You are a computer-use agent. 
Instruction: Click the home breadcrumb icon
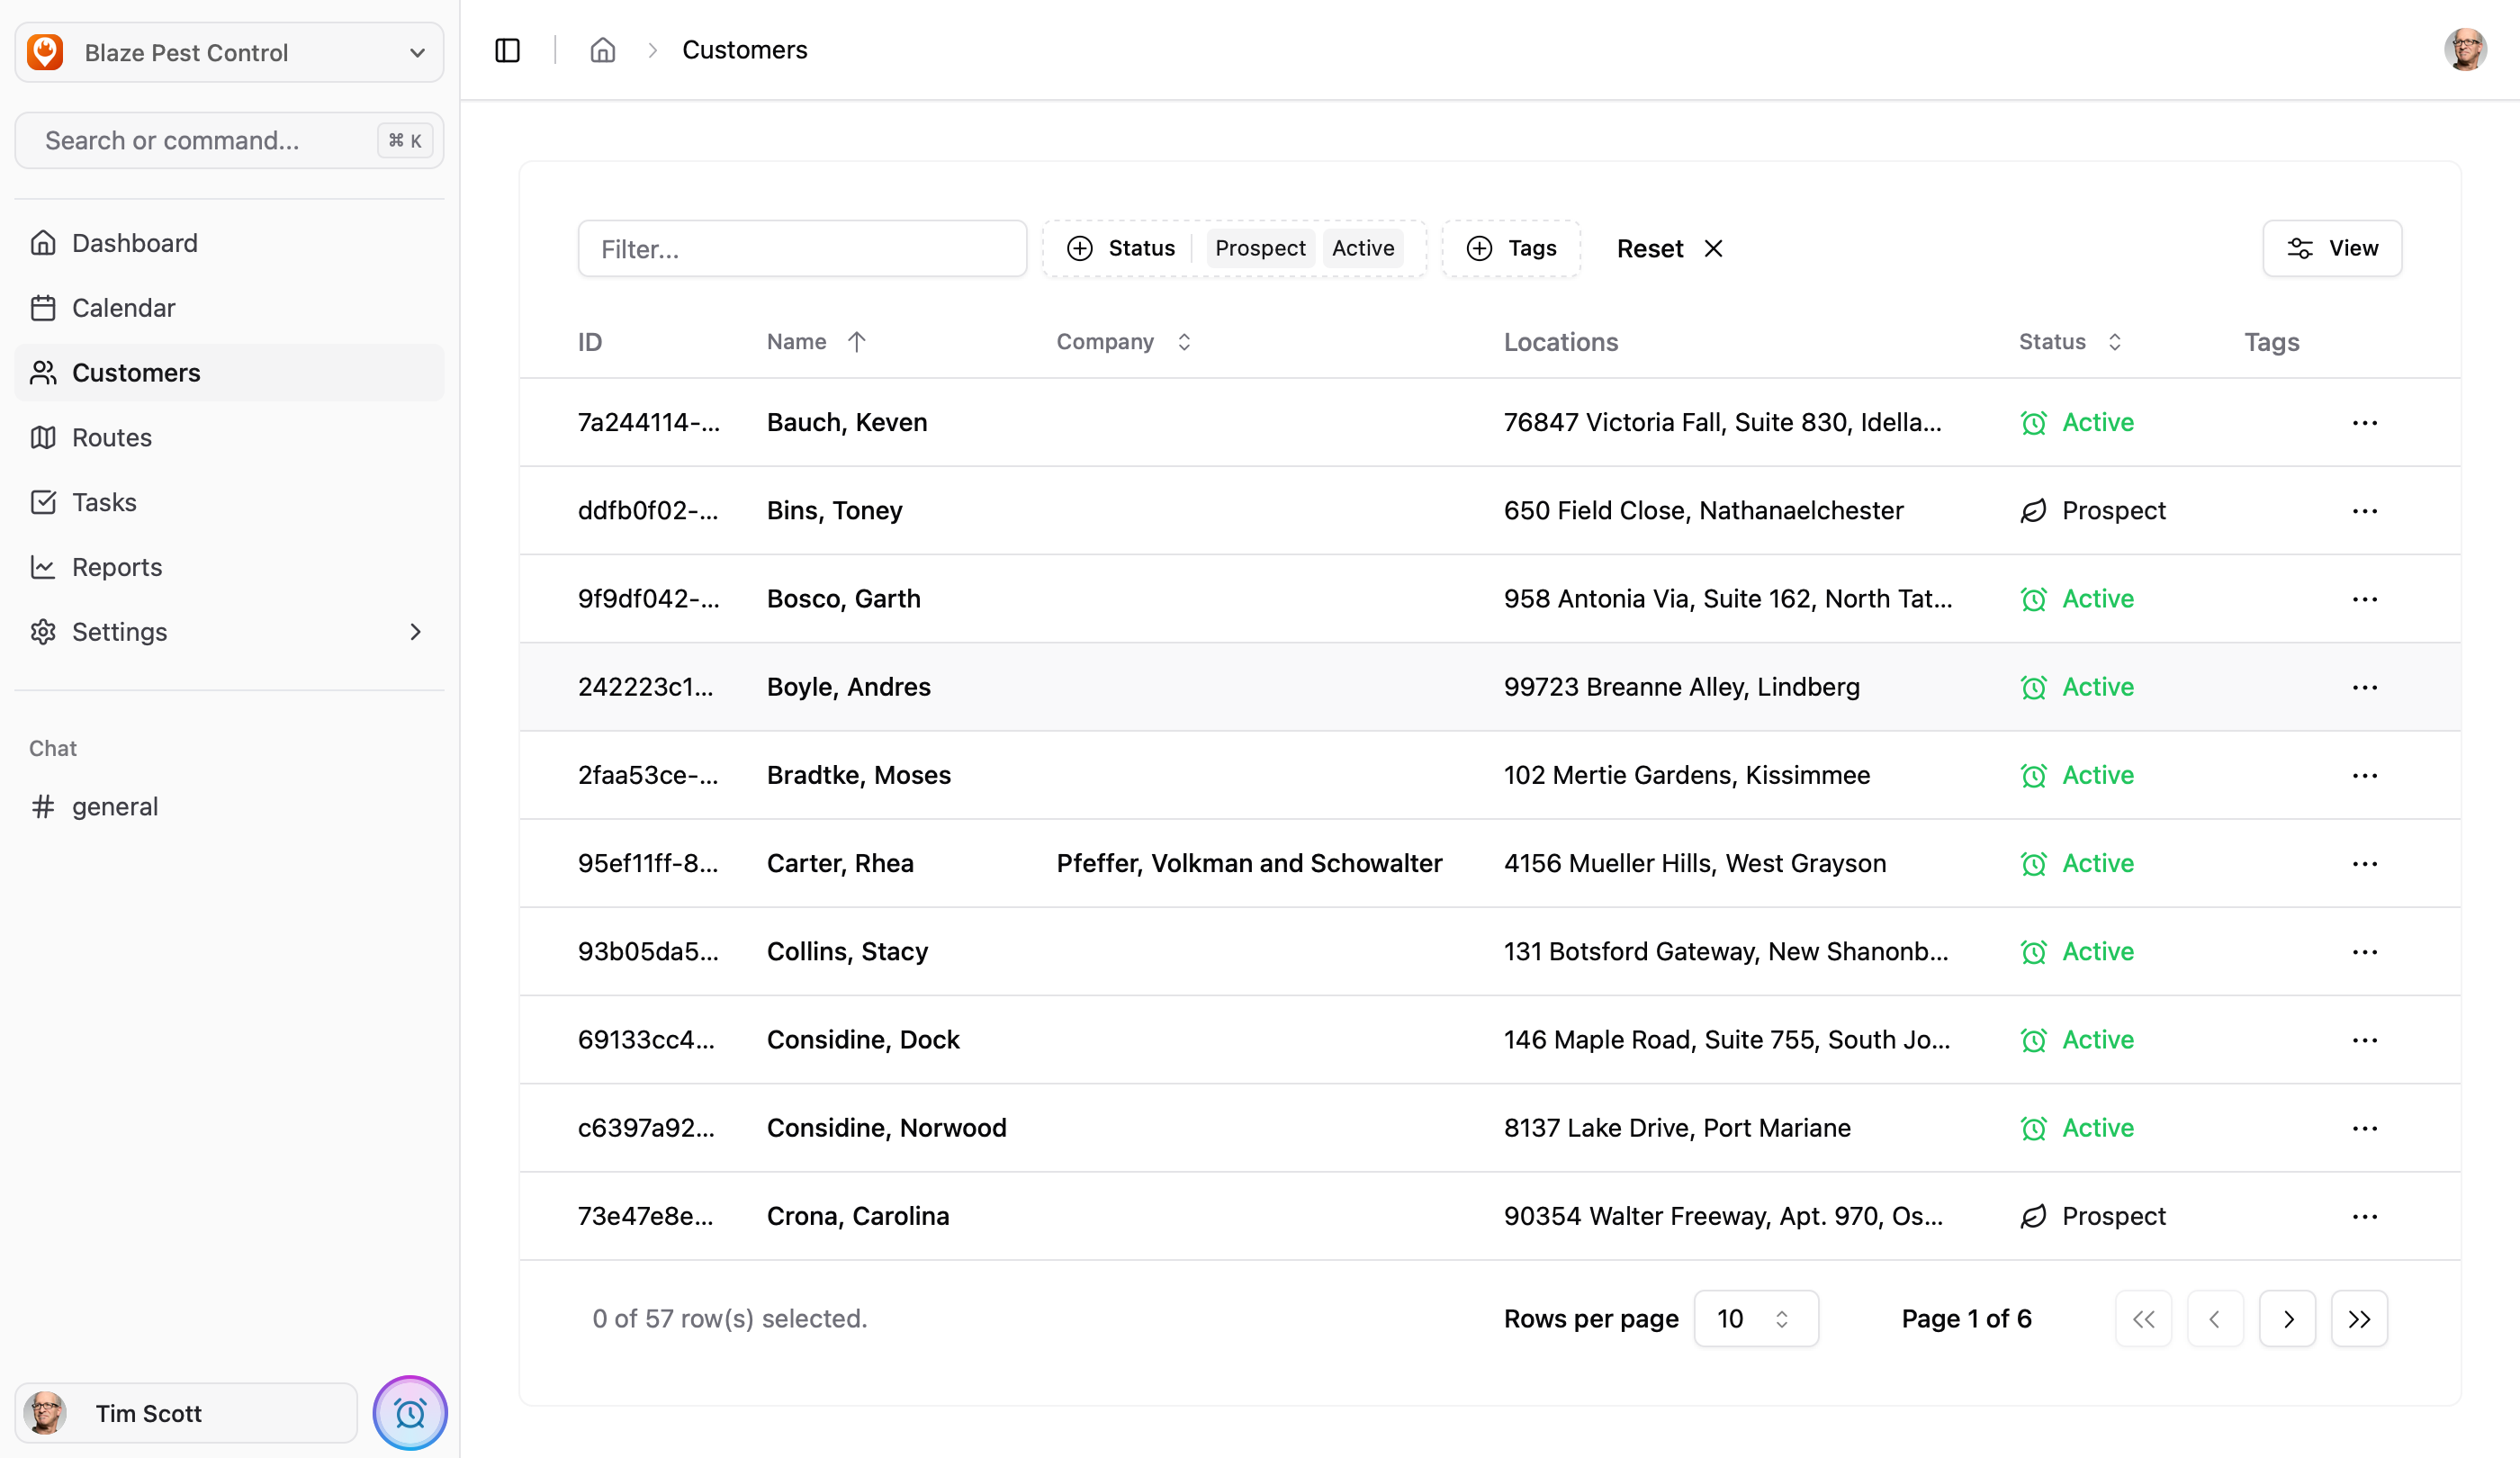point(602,50)
